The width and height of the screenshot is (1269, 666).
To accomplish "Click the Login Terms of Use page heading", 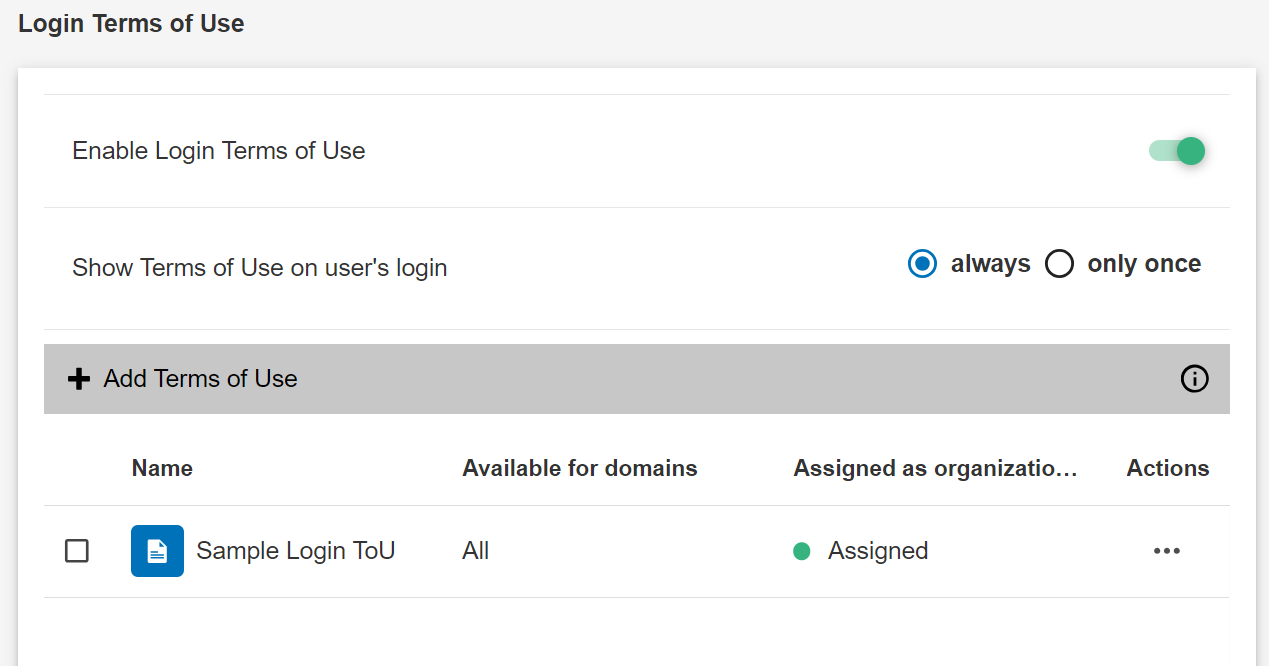I will (130, 23).
